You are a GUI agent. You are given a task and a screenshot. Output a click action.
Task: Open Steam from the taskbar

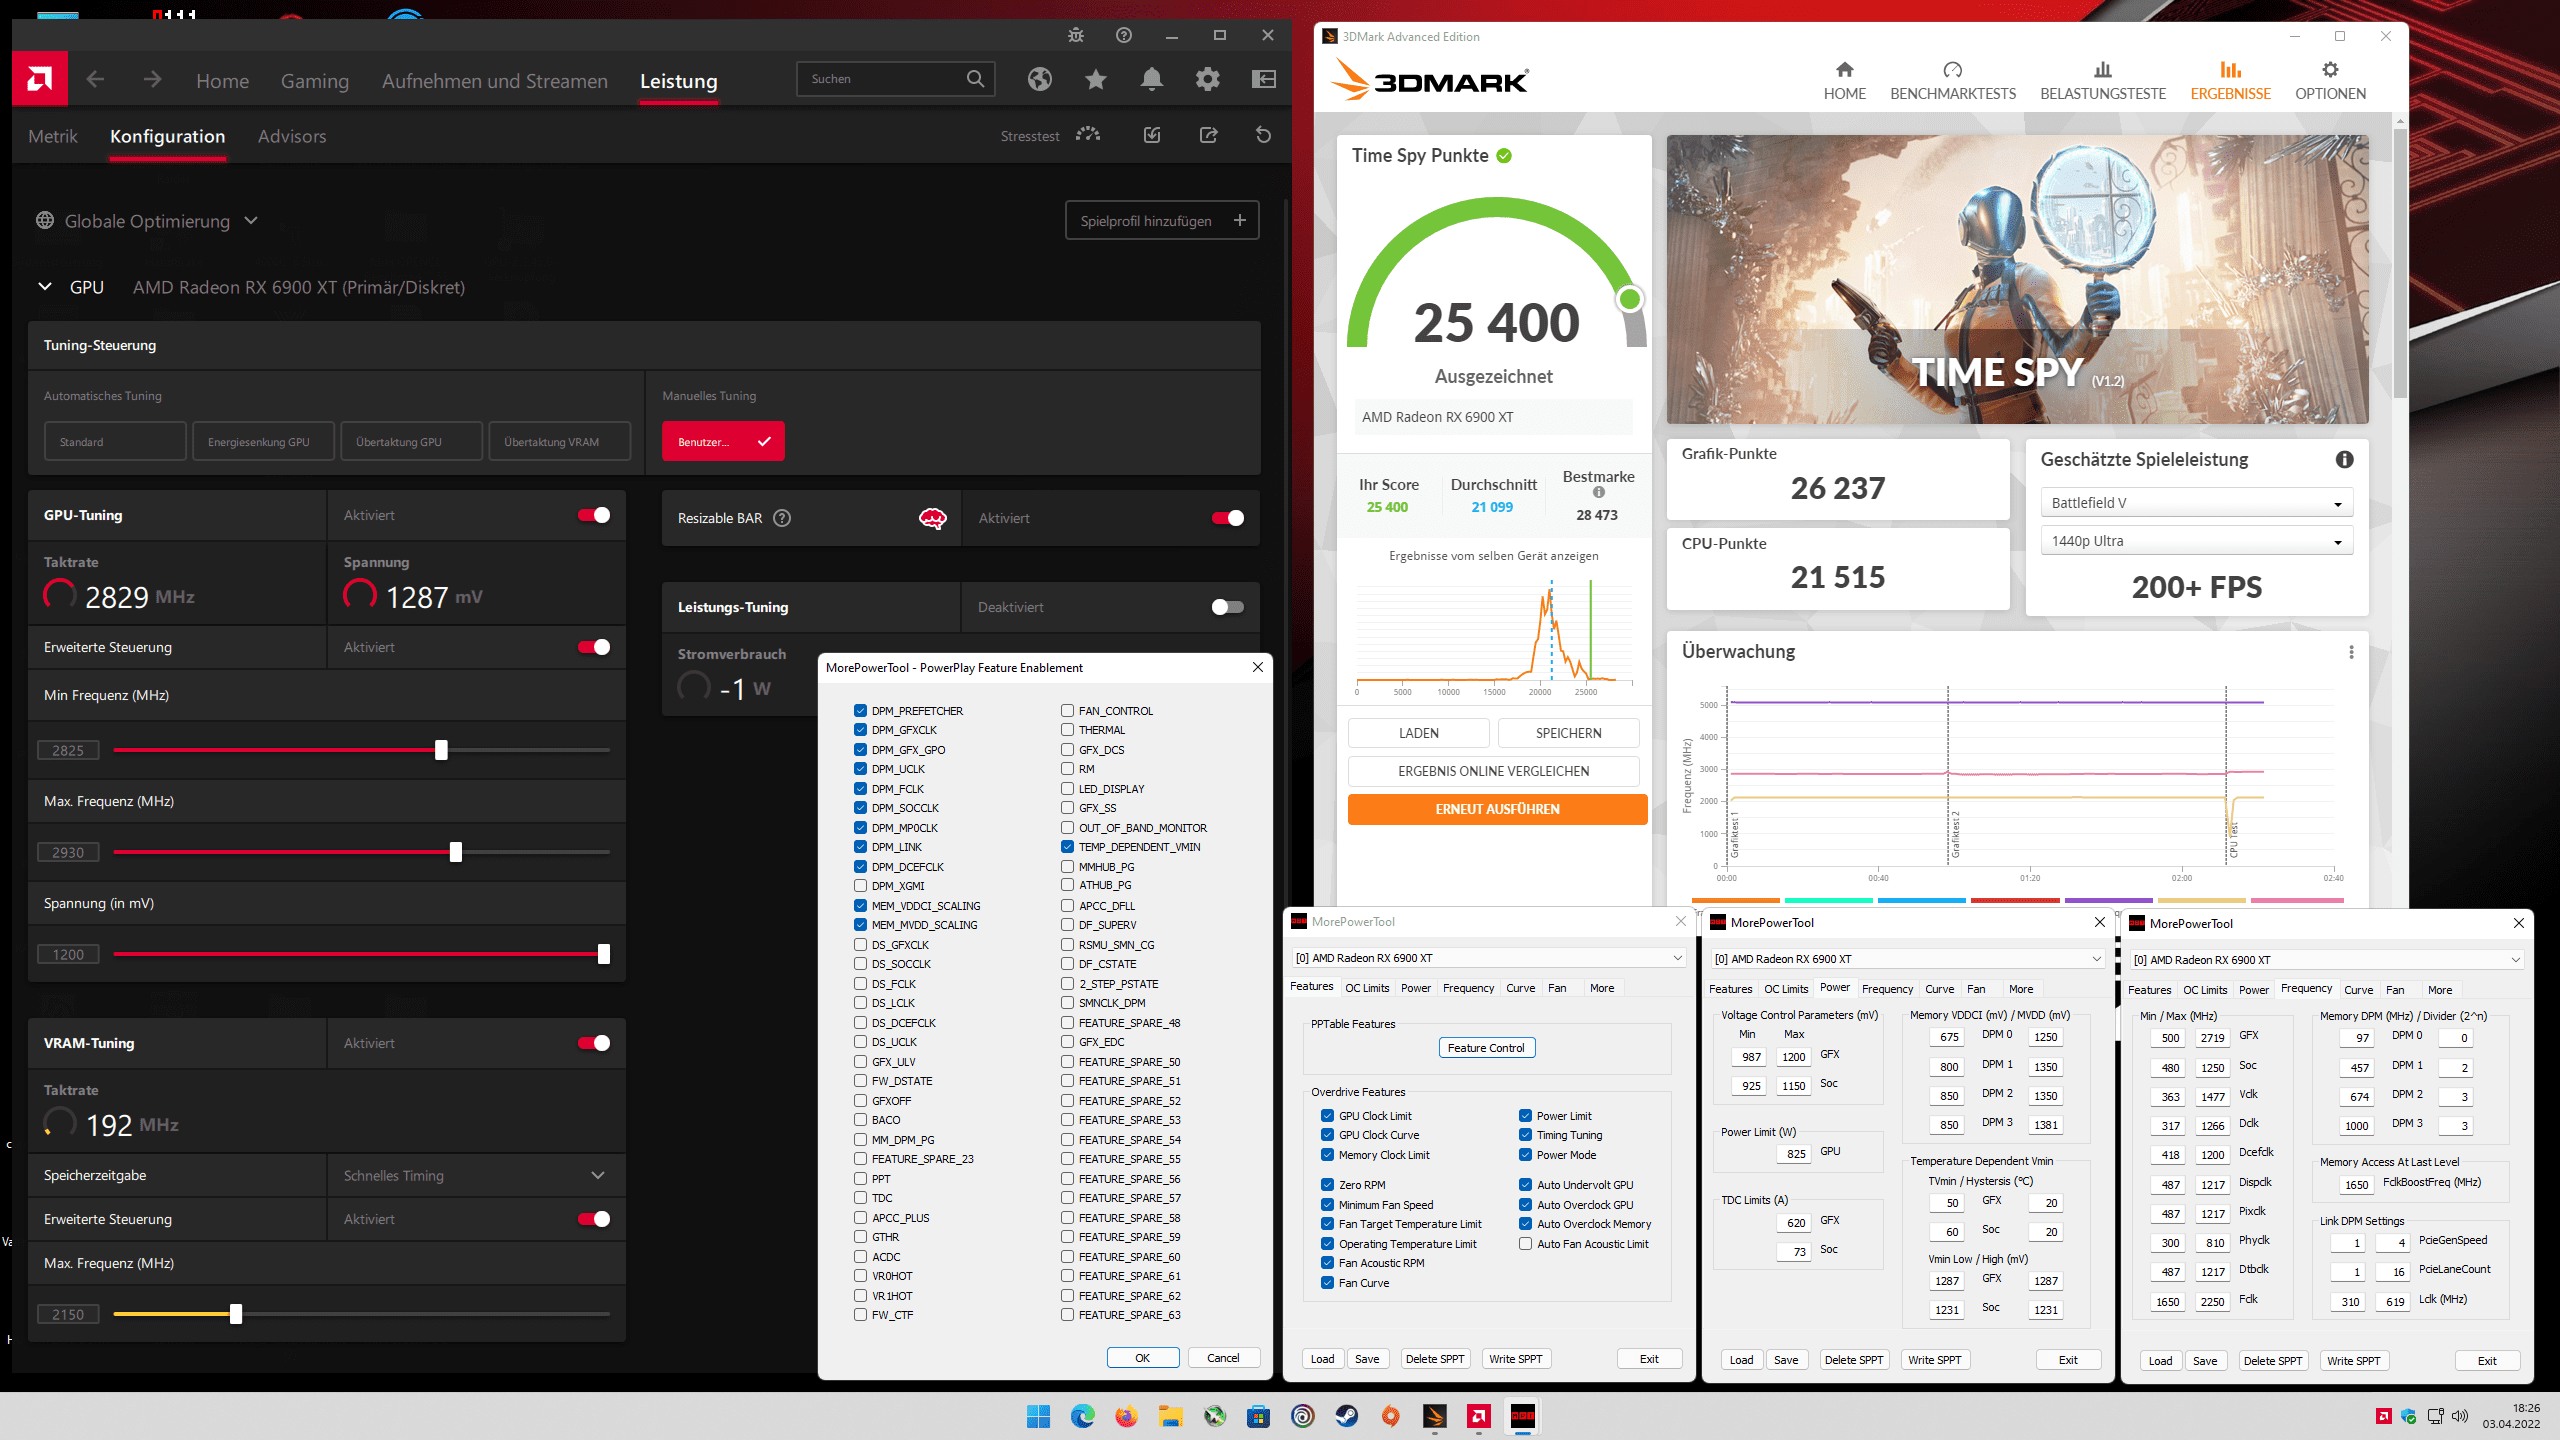point(1346,1416)
